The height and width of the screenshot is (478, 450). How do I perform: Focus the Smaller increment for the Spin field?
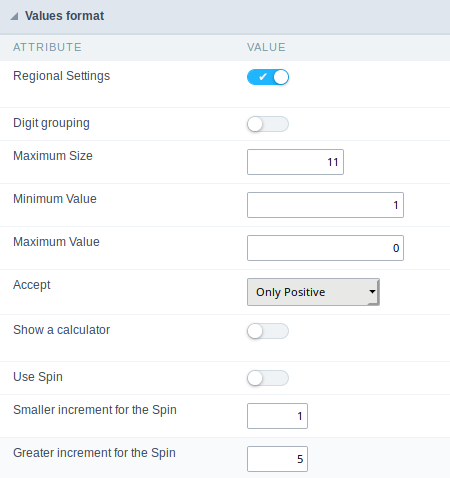tap(277, 416)
